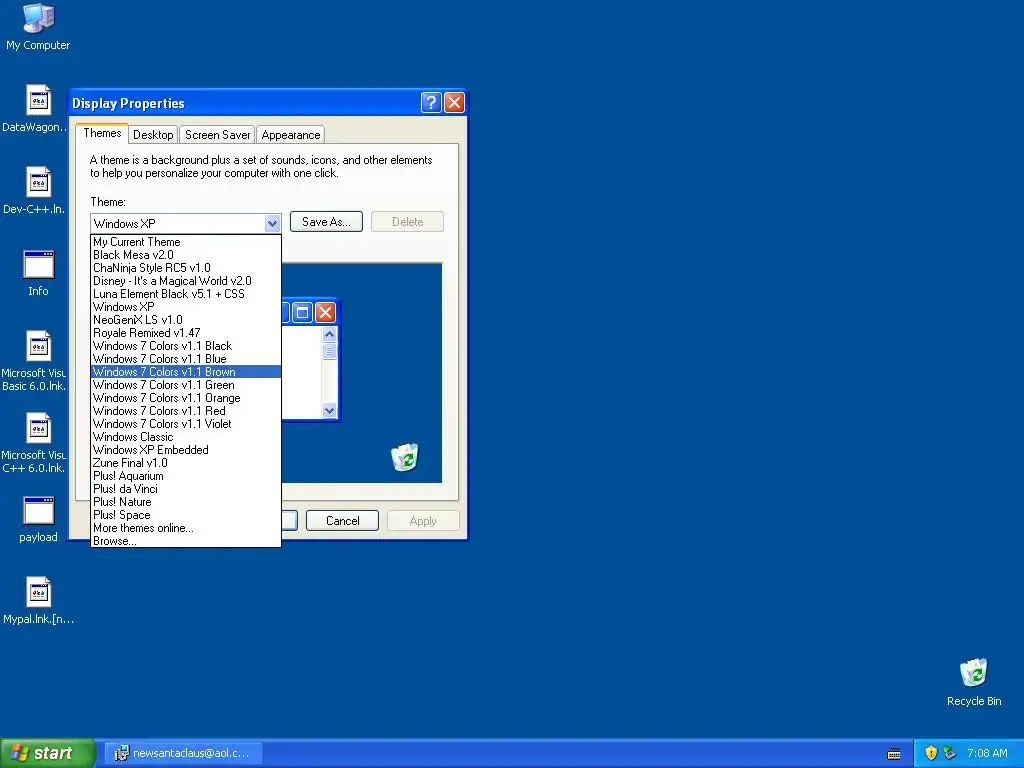Select the Mypal.lnk desktop icon
Viewport: 1024px width, 768px height.
pyautogui.click(x=38, y=601)
